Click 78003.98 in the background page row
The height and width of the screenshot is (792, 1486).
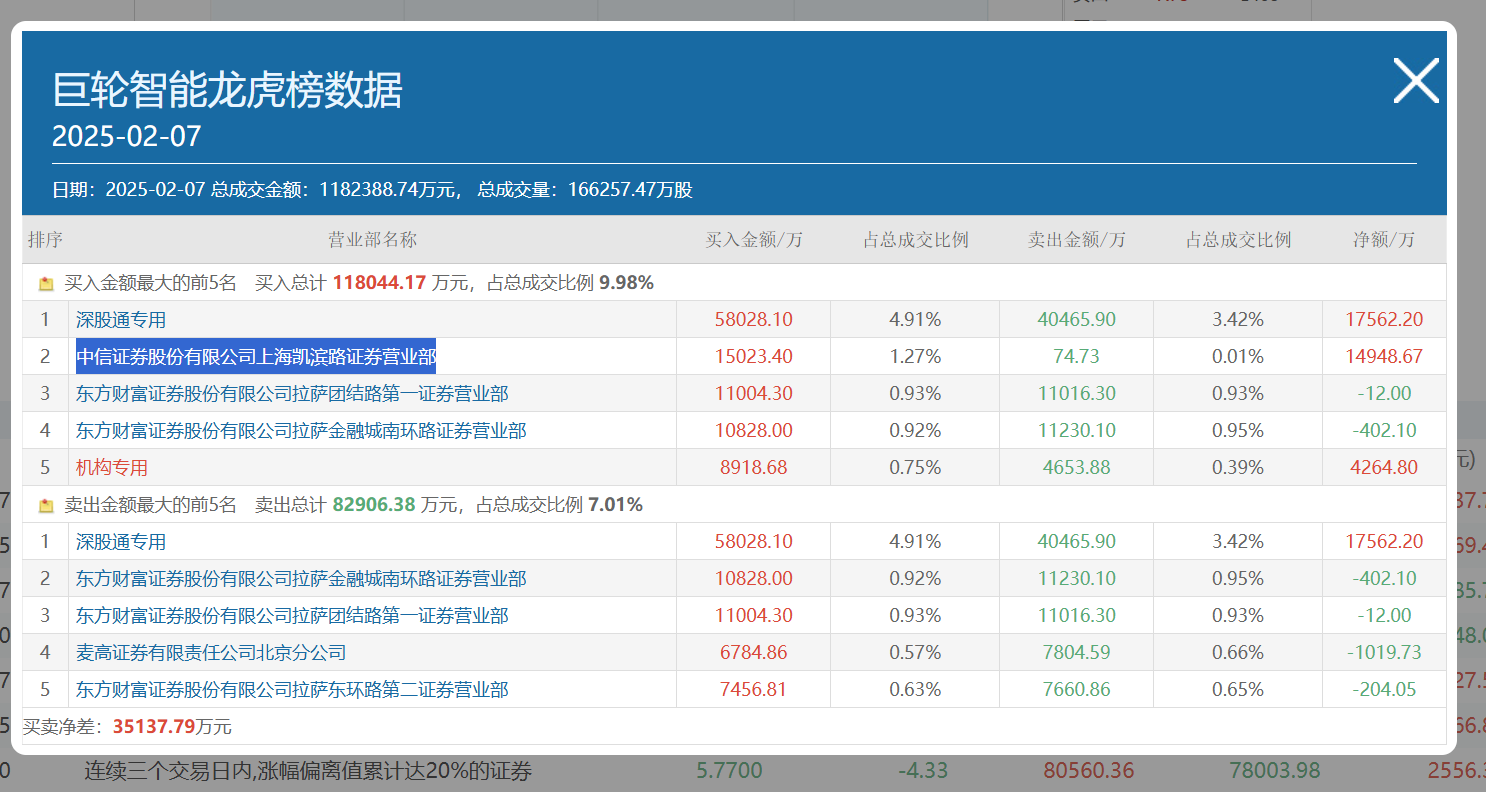tap(1274, 771)
